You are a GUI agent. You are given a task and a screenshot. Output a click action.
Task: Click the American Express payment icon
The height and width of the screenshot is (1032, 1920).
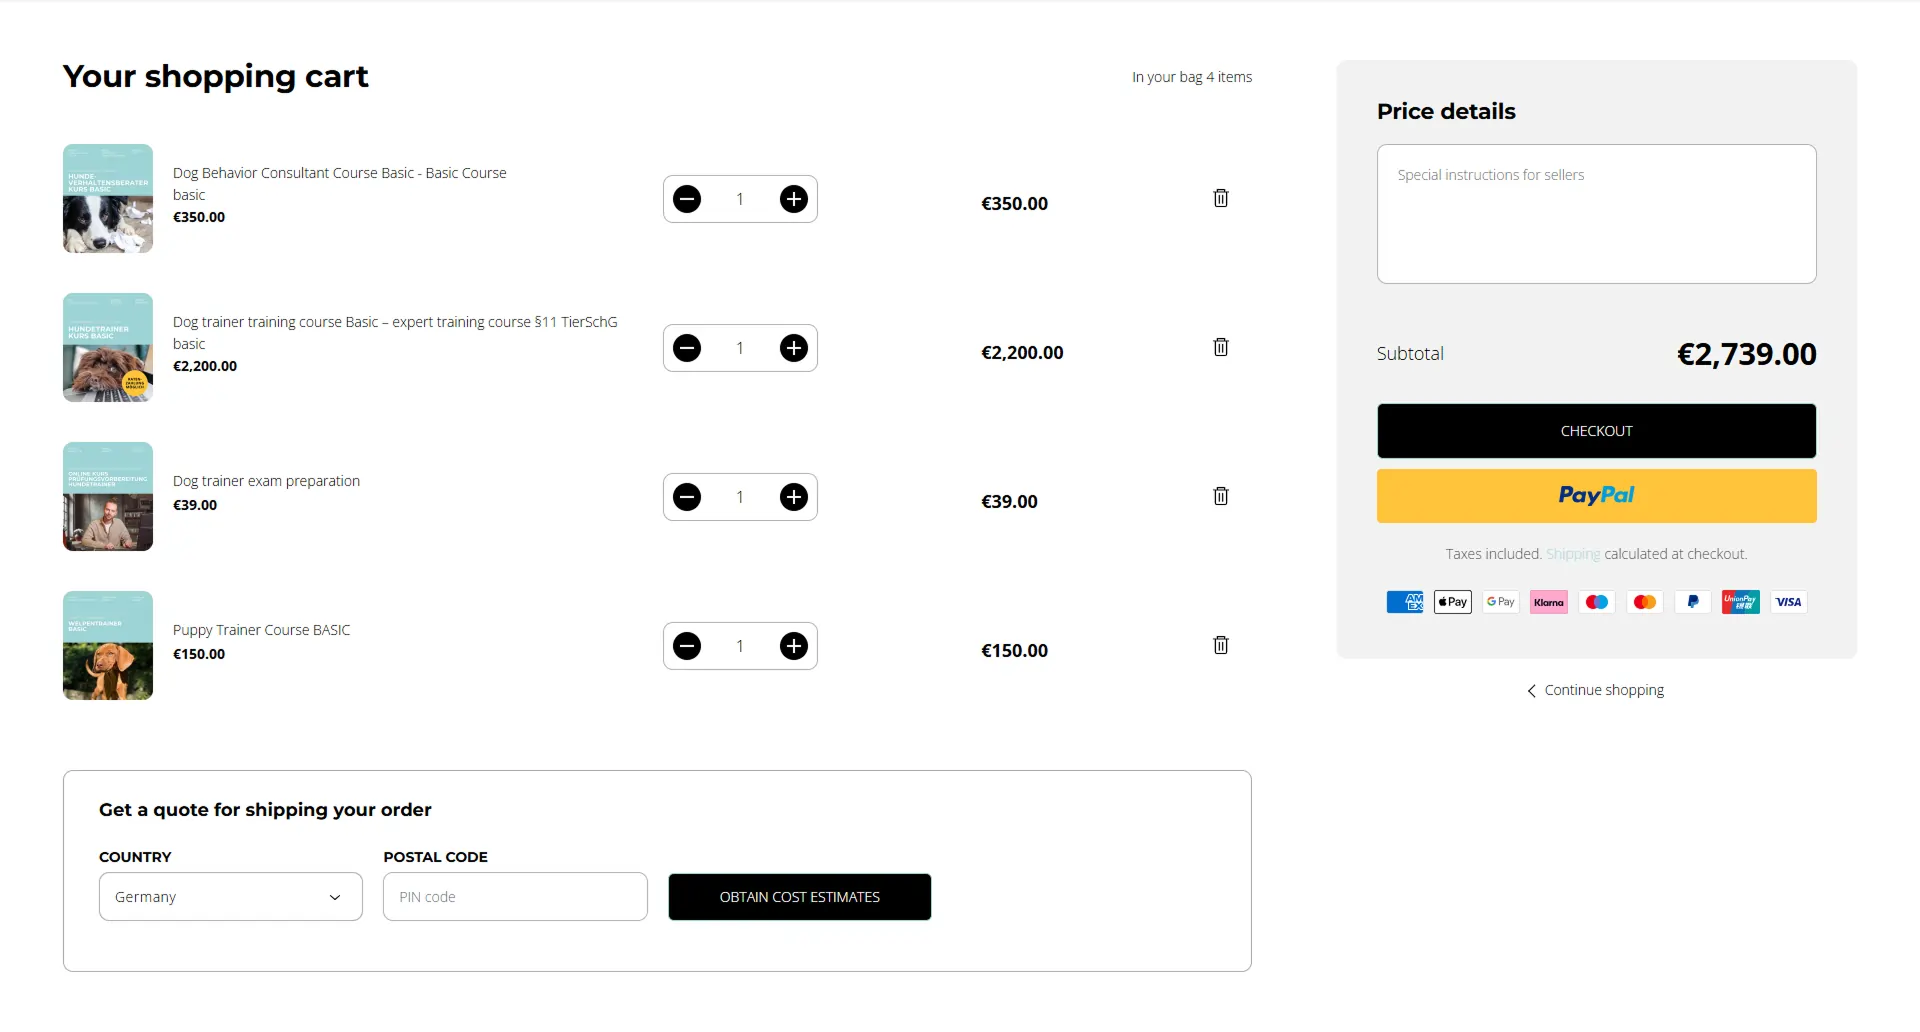pyautogui.click(x=1404, y=601)
